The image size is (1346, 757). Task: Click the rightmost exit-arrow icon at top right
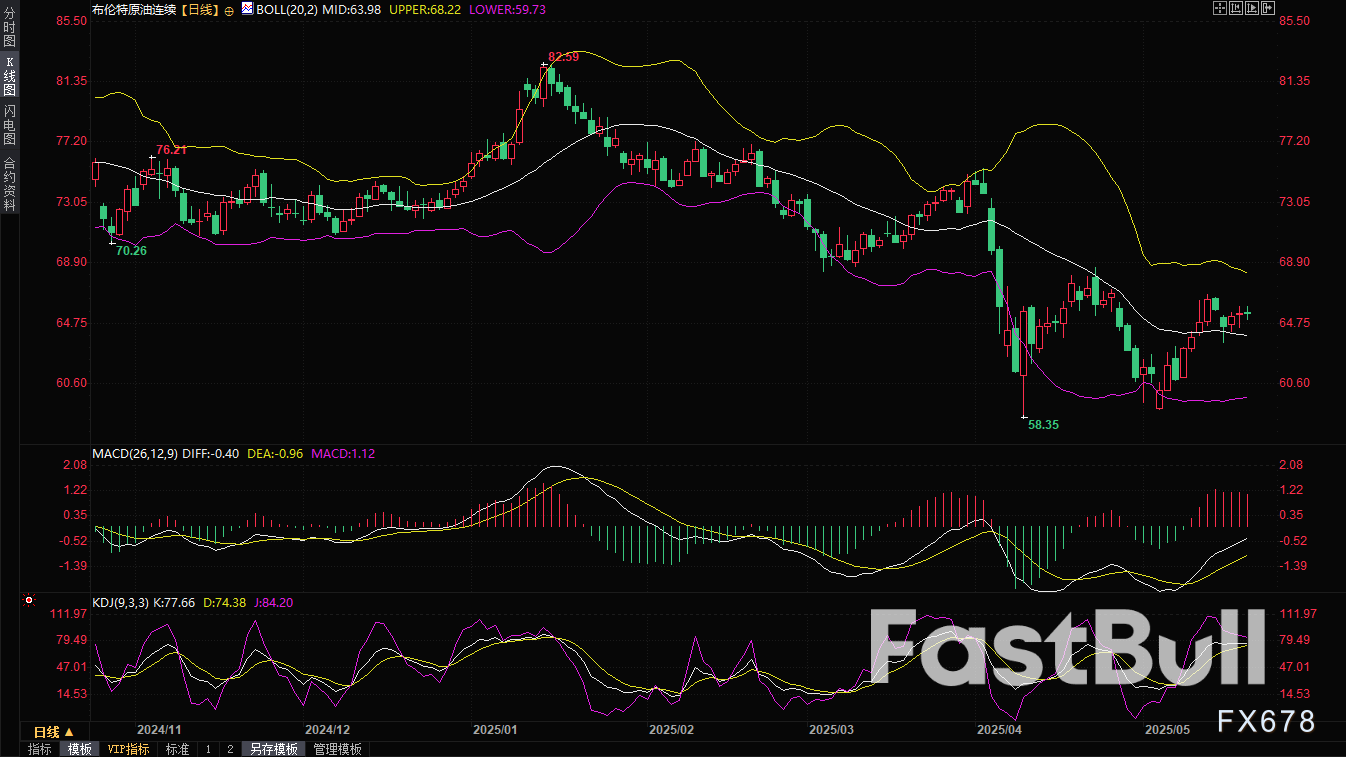(1267, 8)
